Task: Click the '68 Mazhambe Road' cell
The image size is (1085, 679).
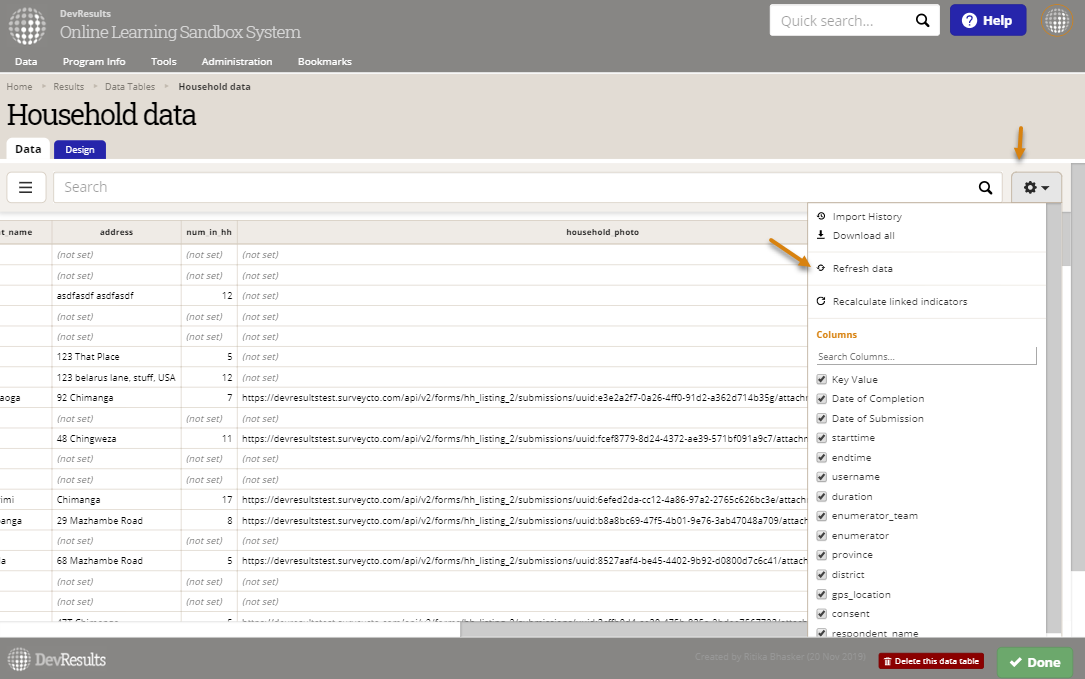Action: point(116,561)
